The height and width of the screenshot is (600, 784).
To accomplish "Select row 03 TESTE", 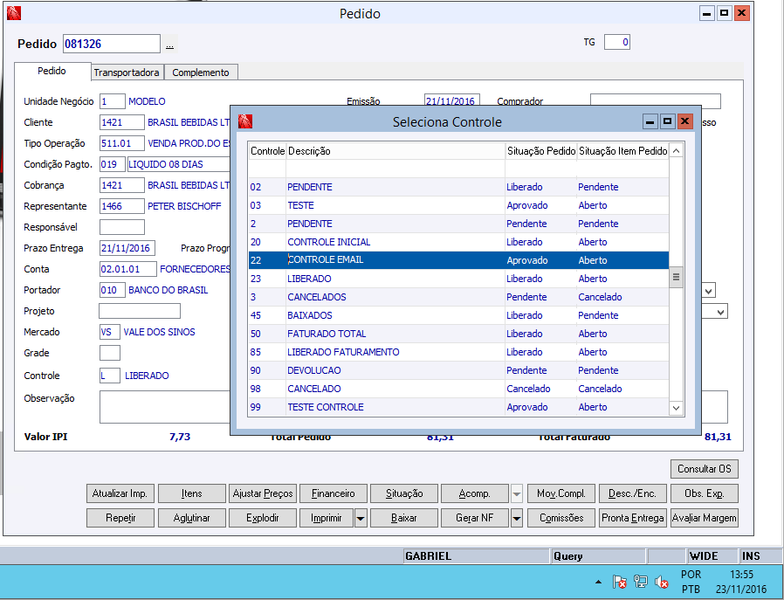I will [x=458, y=206].
